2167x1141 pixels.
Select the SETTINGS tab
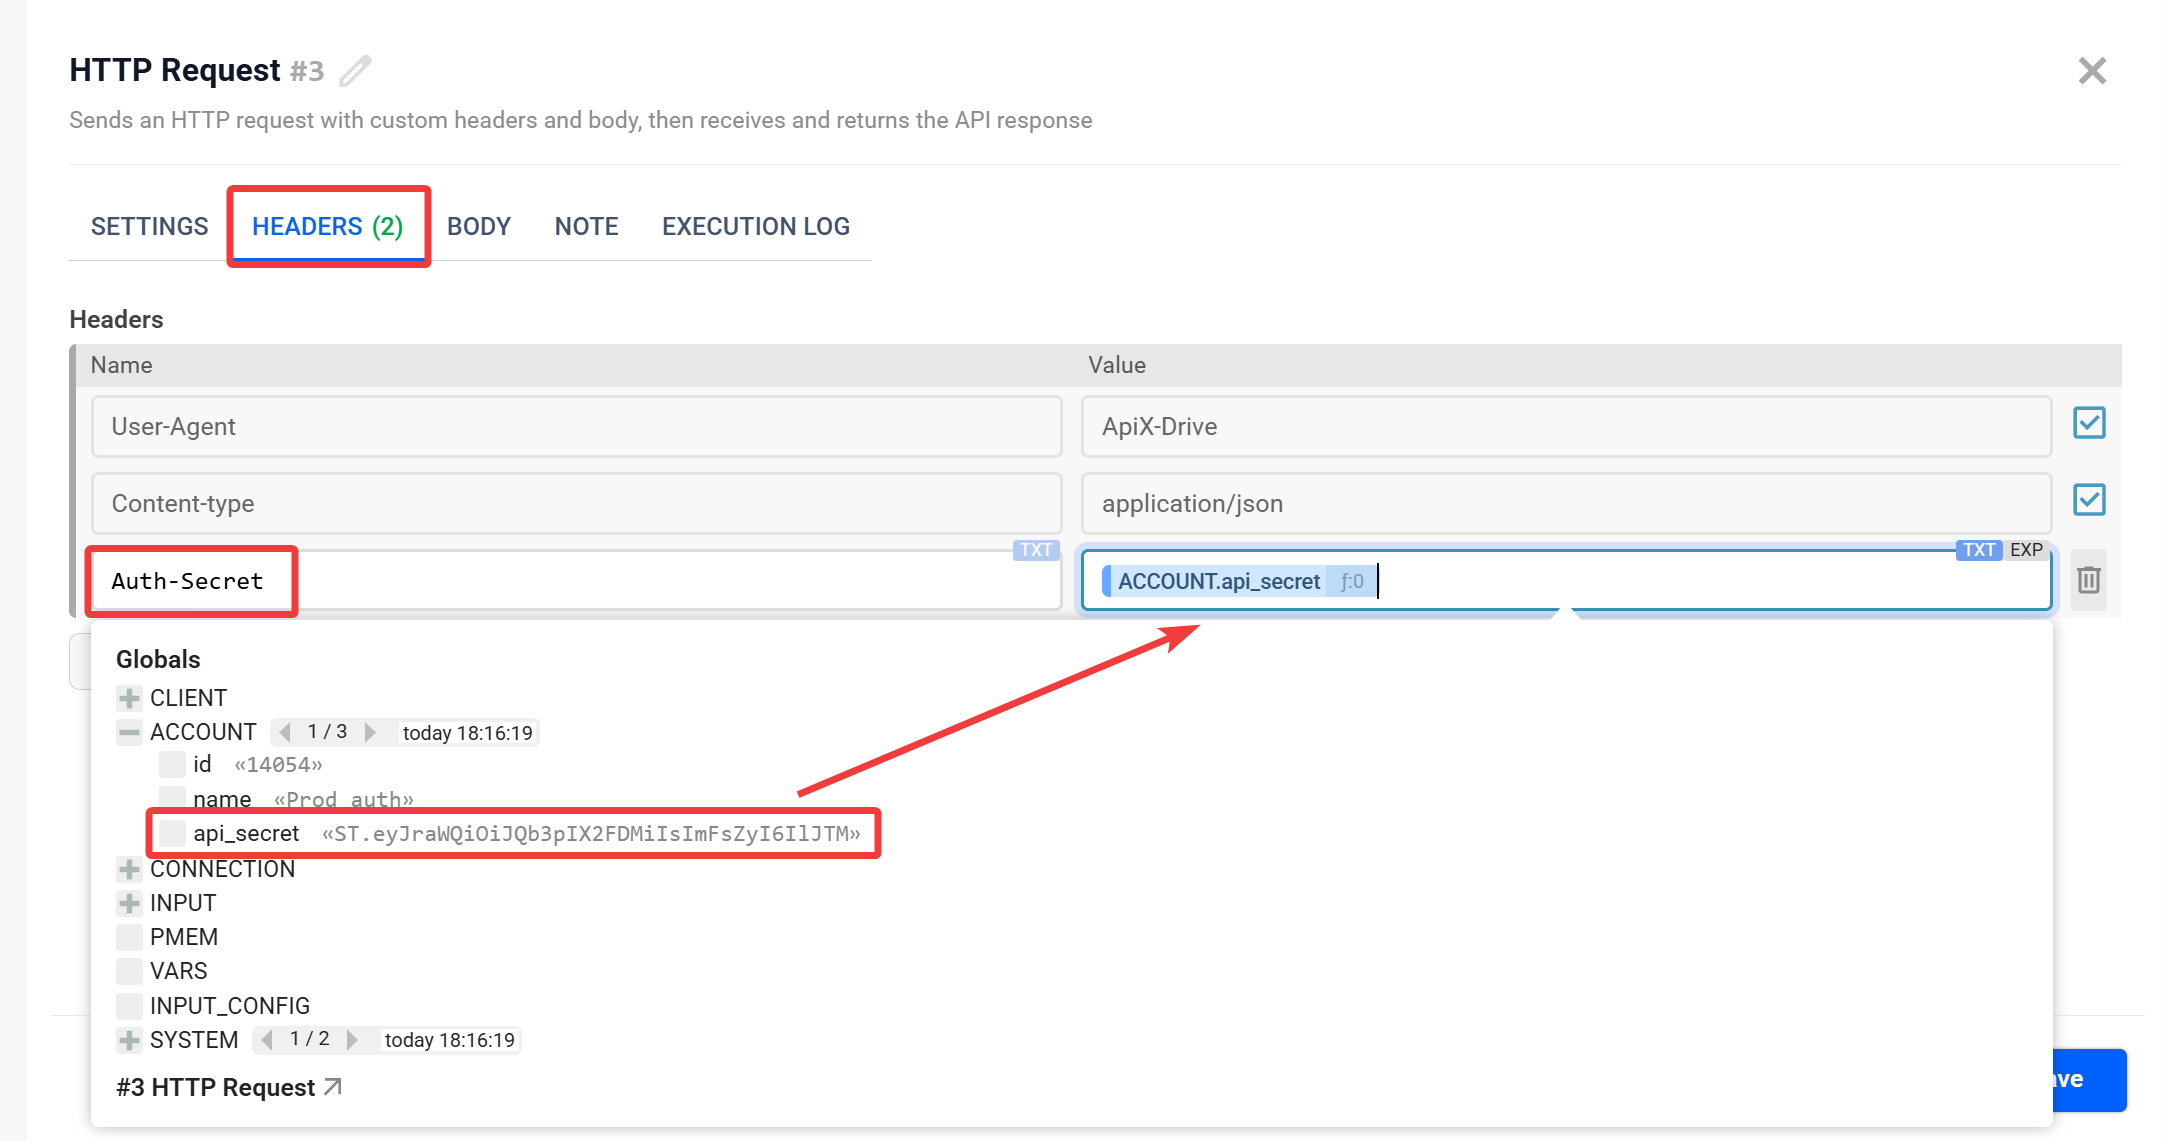150,227
